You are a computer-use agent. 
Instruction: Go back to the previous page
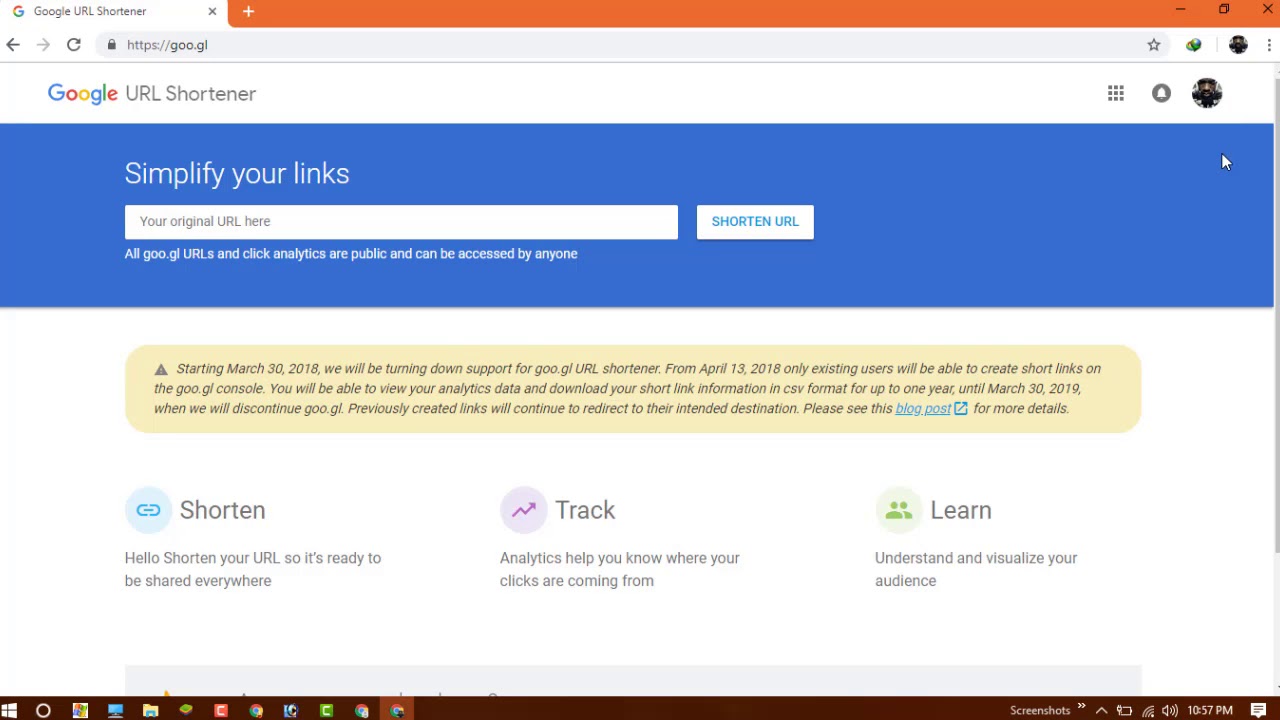pyautogui.click(x=13, y=45)
